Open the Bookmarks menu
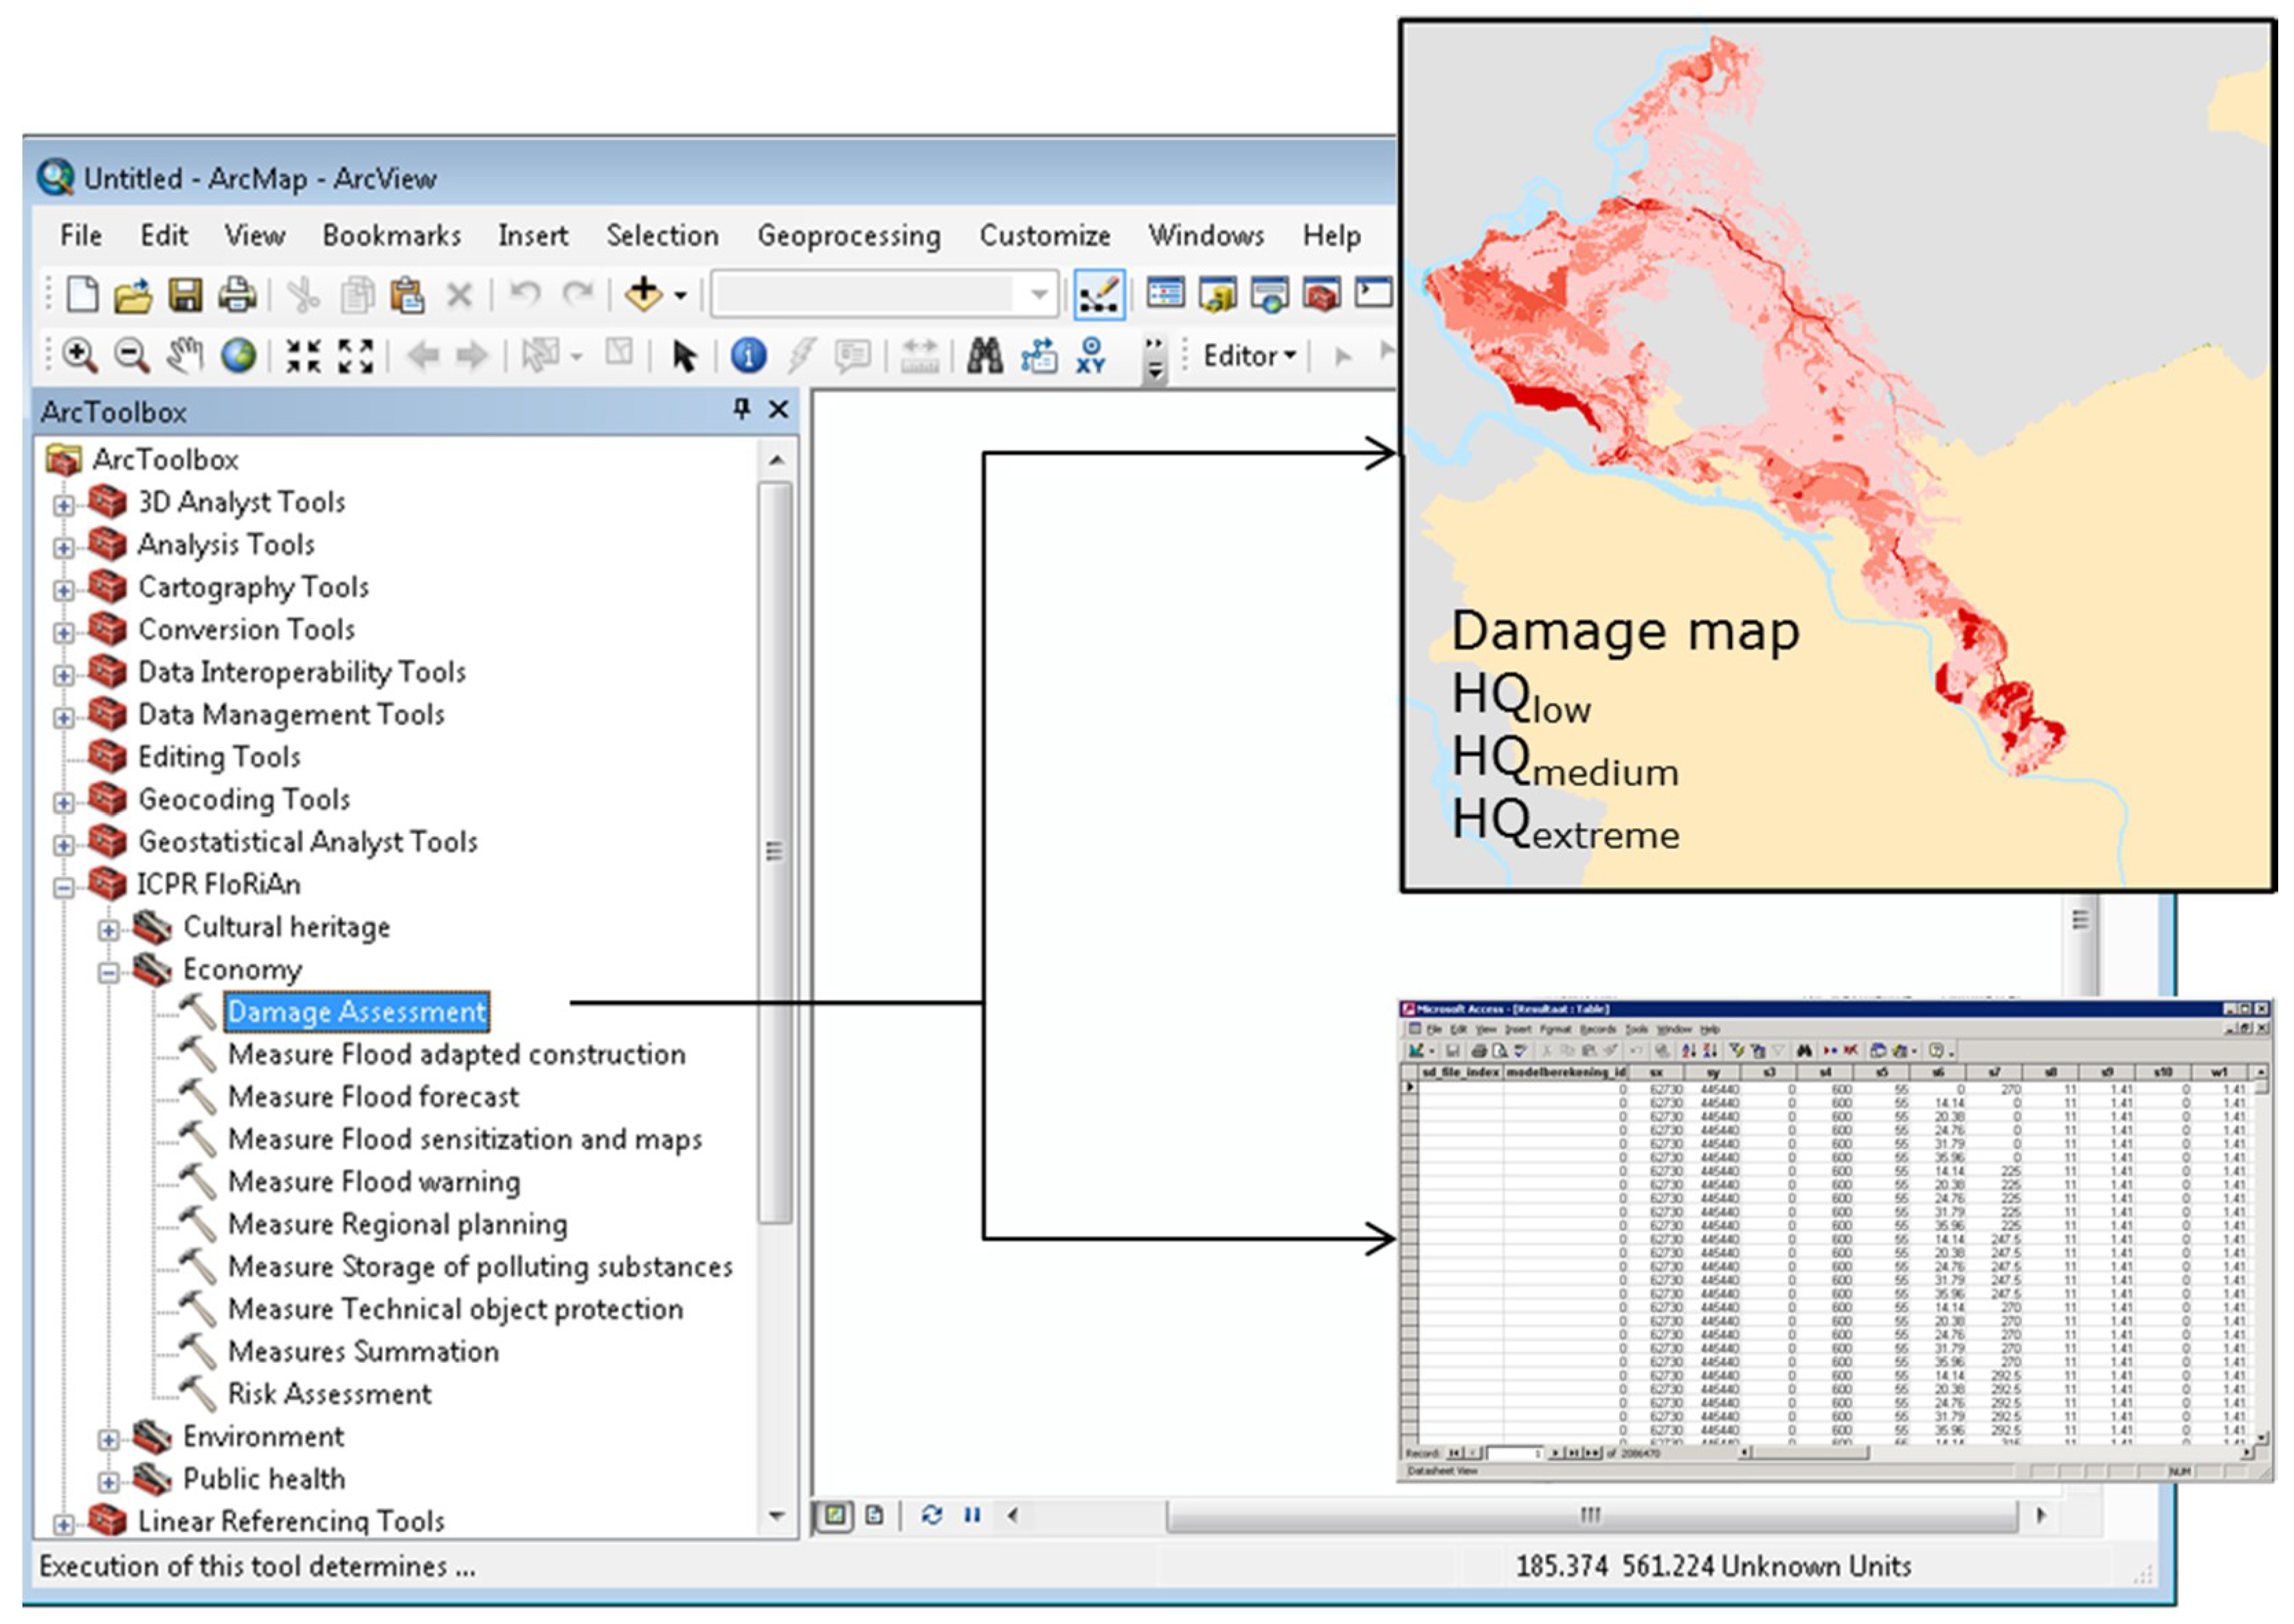 391,236
